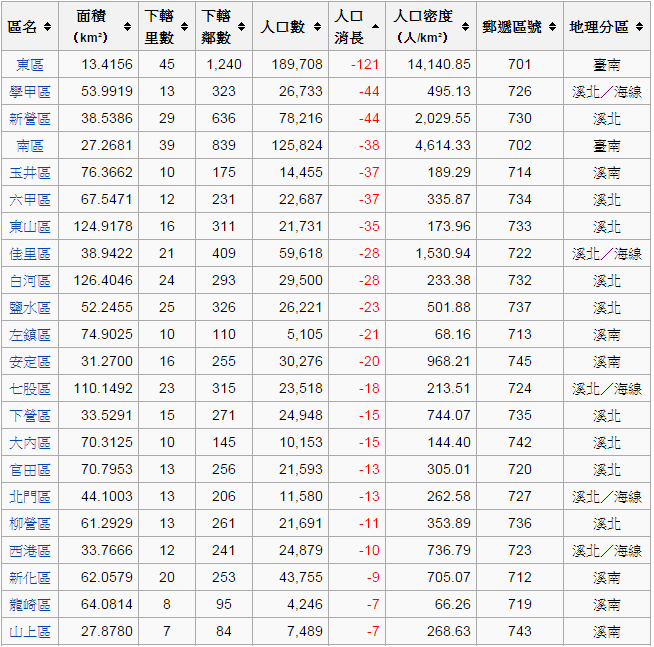Select population value 21,691
The image size is (654, 647).
coord(301,523)
